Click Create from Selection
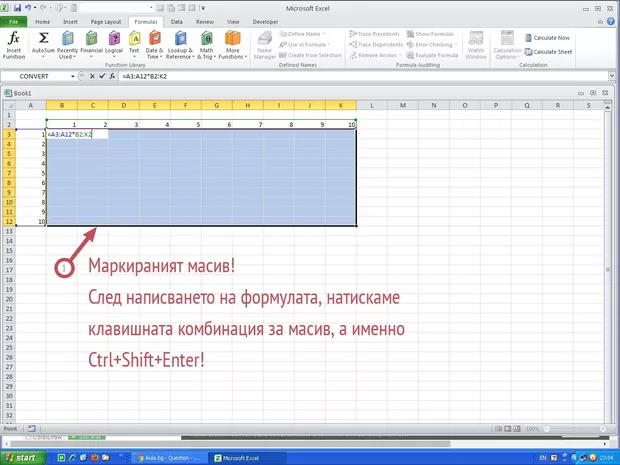The width and height of the screenshot is (620, 465). [x=310, y=55]
